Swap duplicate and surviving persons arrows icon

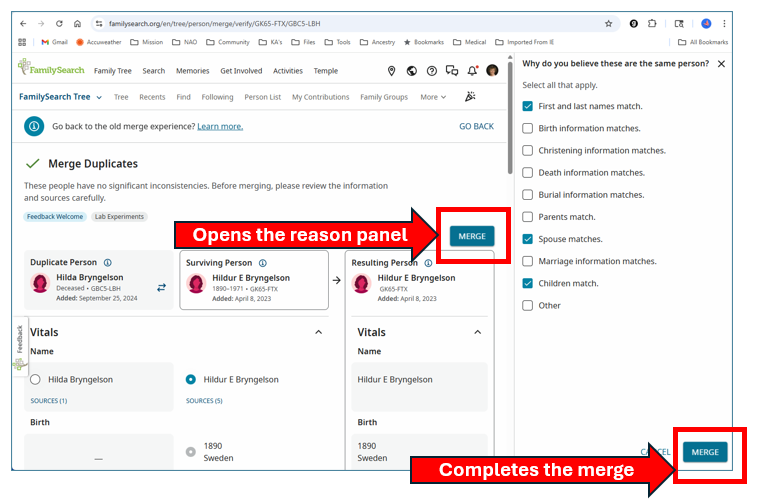161,288
